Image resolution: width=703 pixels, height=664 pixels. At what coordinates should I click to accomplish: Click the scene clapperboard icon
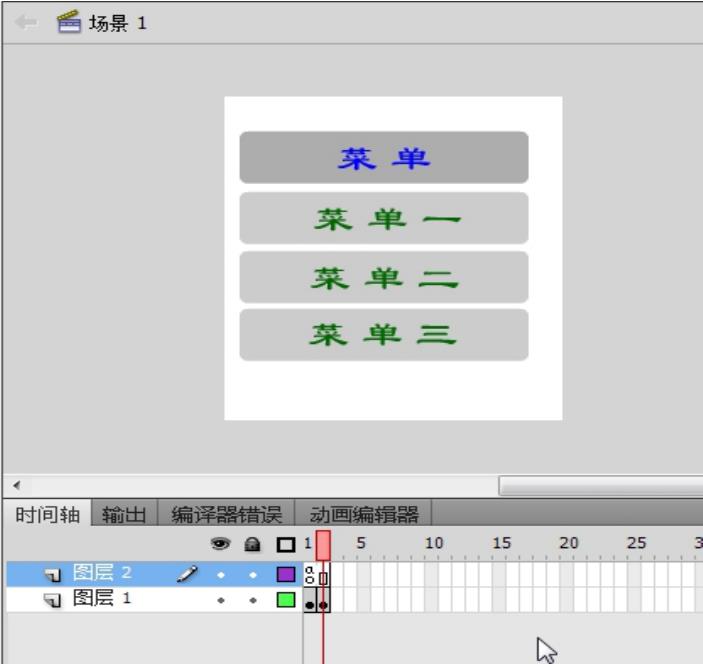(x=69, y=22)
